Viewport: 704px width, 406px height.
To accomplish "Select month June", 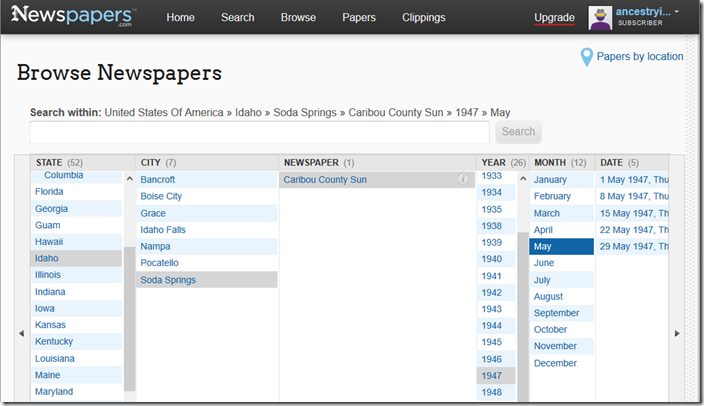I will [562, 263].
